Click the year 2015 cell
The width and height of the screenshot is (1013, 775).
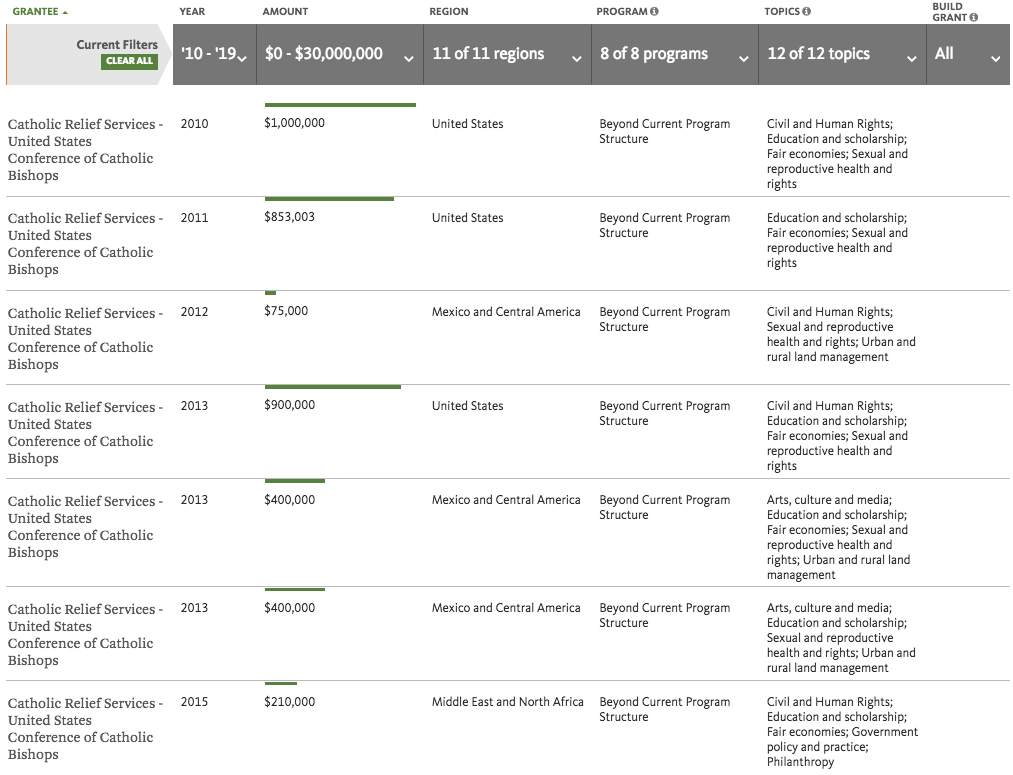[194, 701]
